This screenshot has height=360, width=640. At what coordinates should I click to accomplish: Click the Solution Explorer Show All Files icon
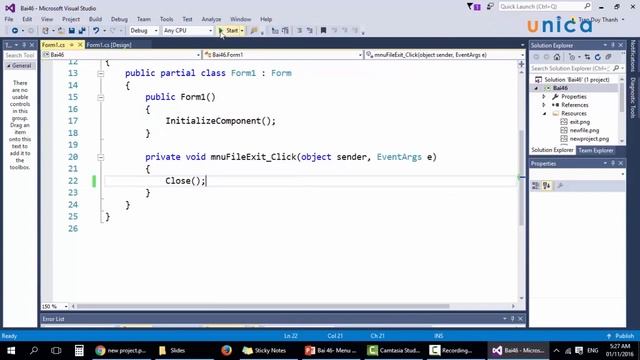point(608,57)
